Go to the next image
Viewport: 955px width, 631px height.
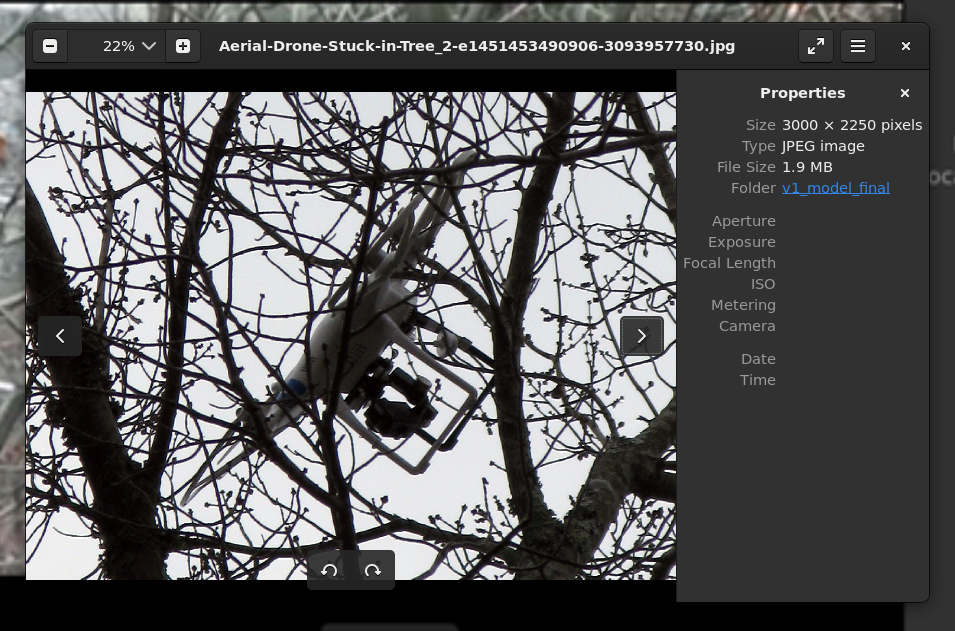pos(642,336)
